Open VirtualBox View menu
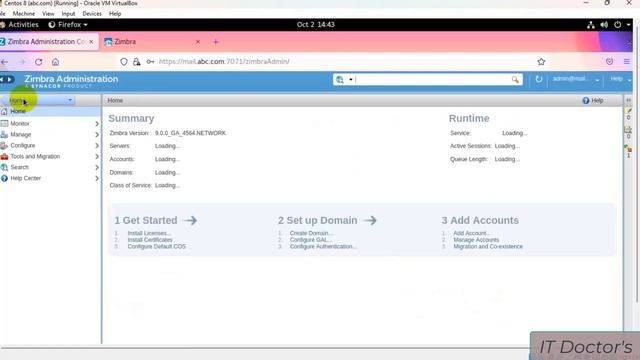This screenshot has height=360, width=640. click(x=48, y=13)
